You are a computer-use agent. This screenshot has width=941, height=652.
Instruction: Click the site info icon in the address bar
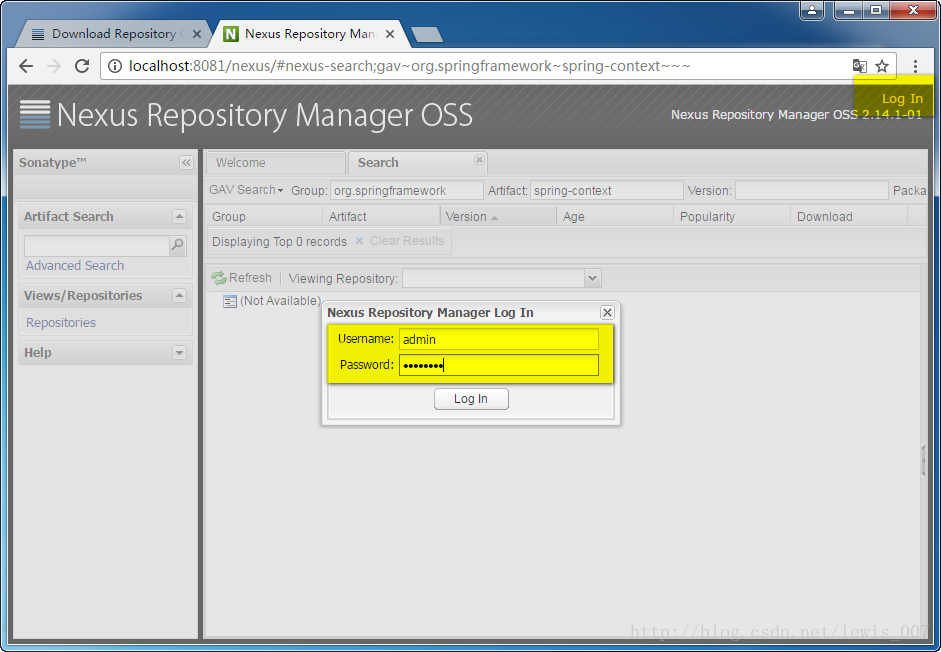coord(115,66)
